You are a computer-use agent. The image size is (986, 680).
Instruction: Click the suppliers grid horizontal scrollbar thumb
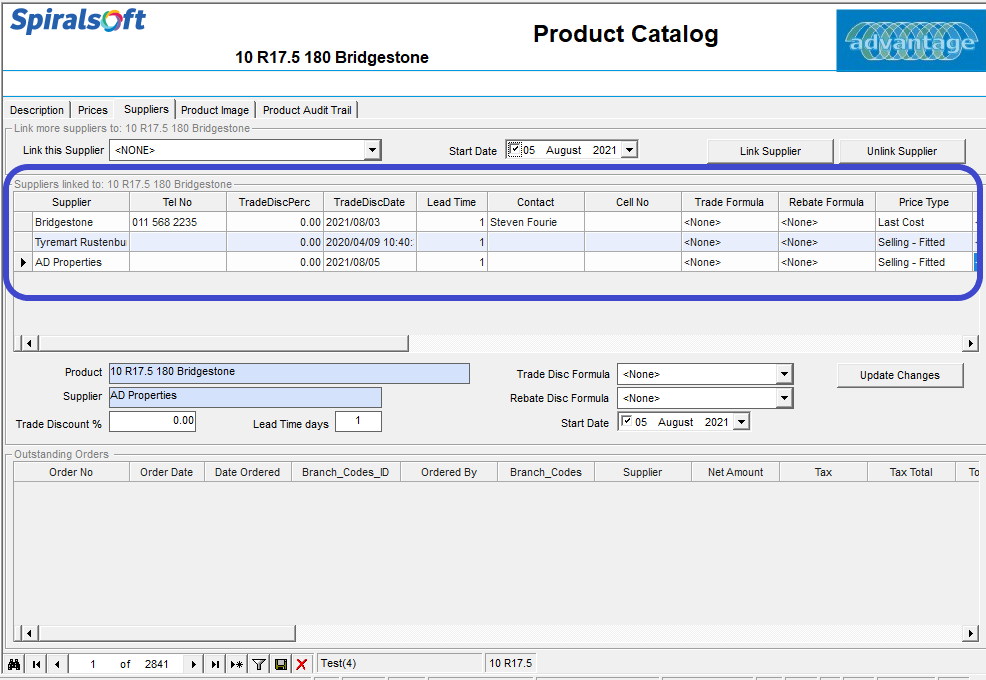pyautogui.click(x=223, y=343)
